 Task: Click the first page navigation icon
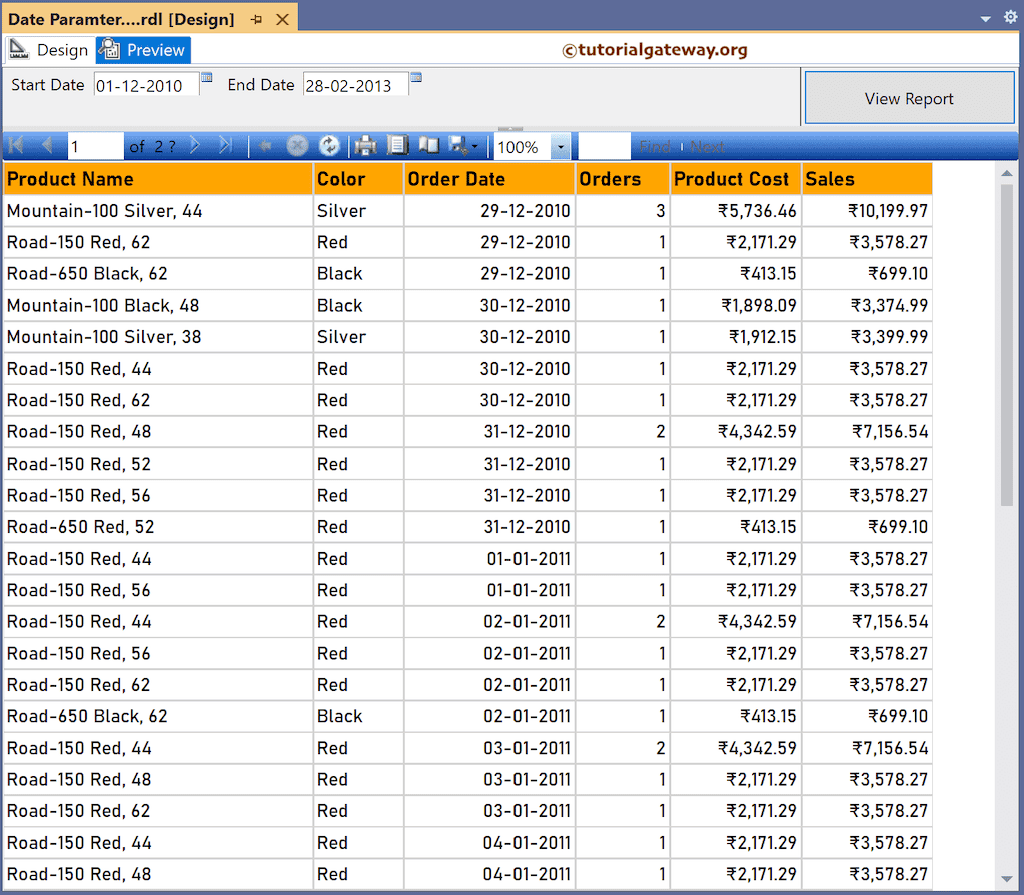pyautogui.click(x=15, y=146)
